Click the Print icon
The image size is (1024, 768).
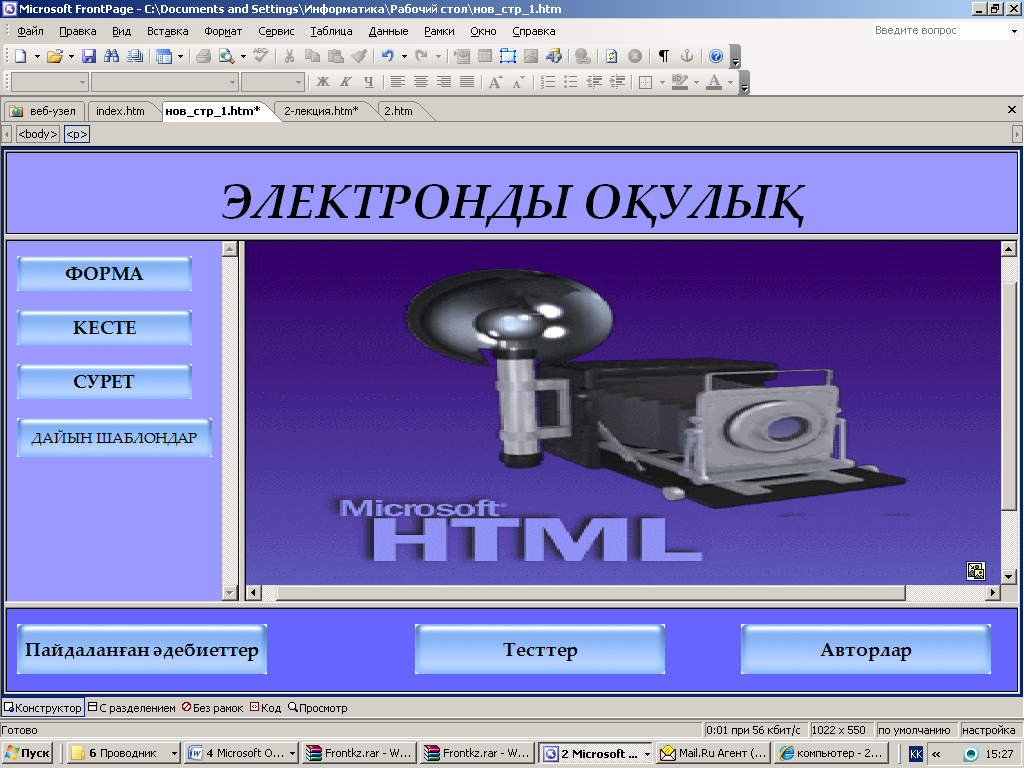coord(203,56)
